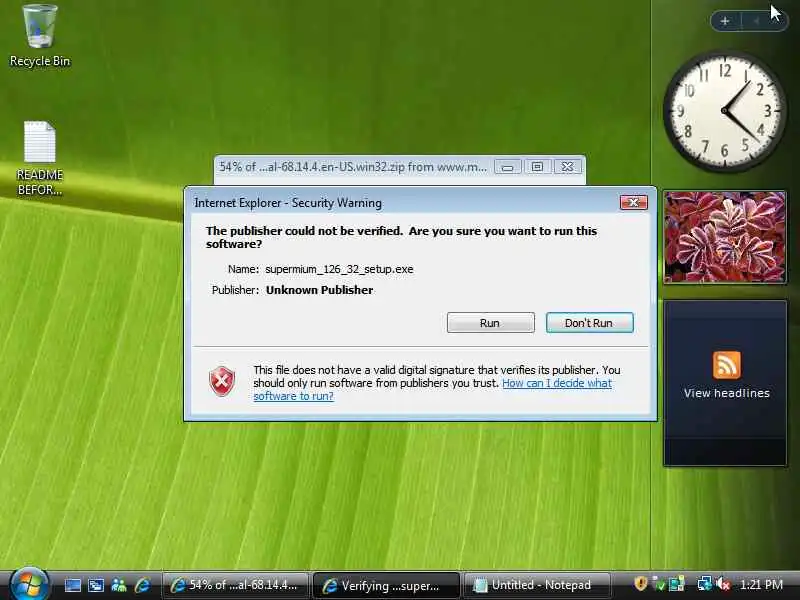This screenshot has width=800, height=600.
Task: Click the muted volume speaker tray icon
Action: 722,583
